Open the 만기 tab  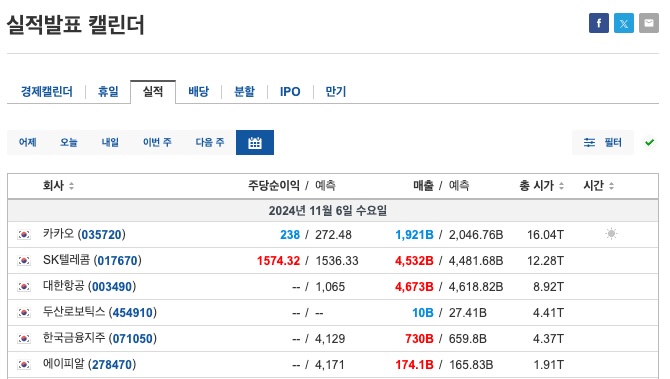tap(335, 91)
